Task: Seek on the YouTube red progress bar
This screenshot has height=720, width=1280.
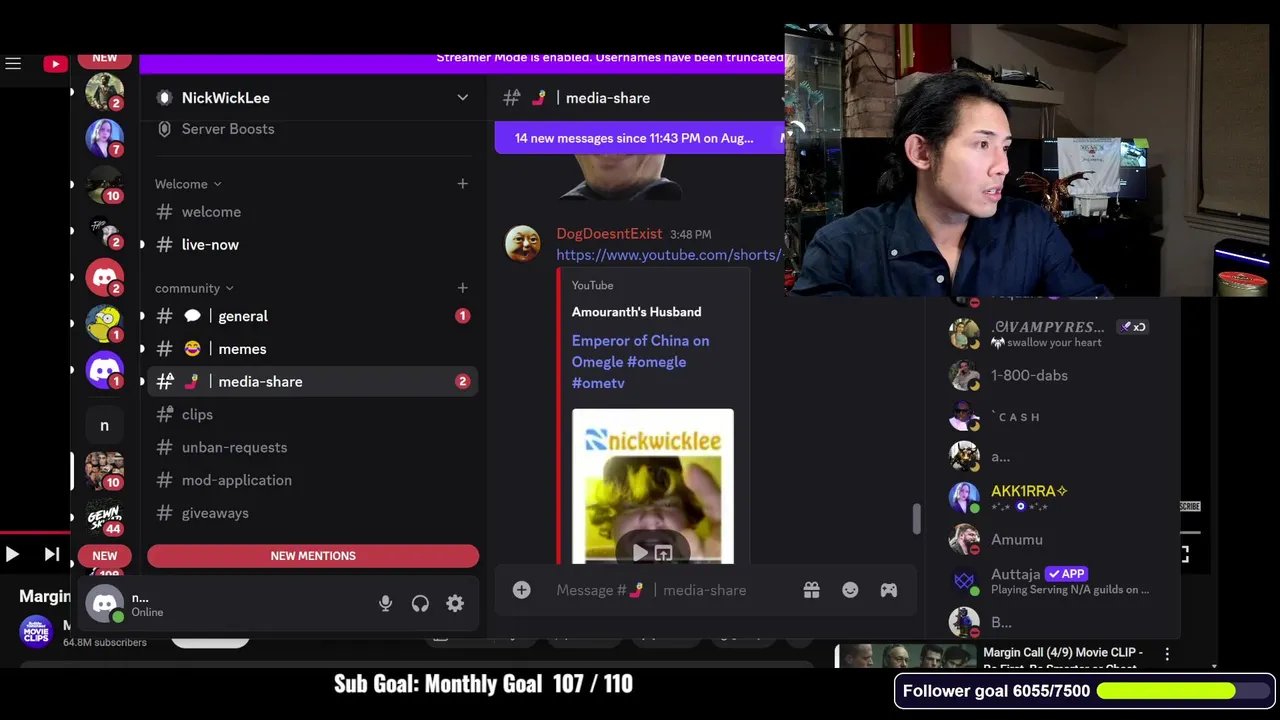Action: 35,533
